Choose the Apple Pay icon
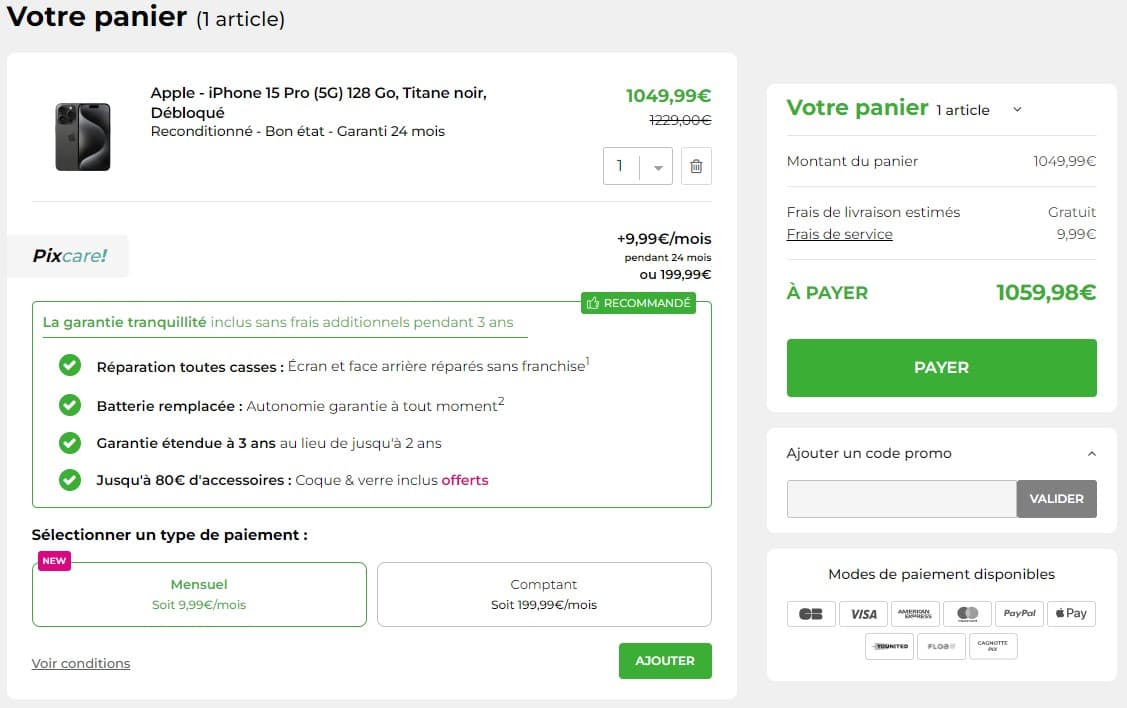The image size is (1127, 708). pos(1071,613)
